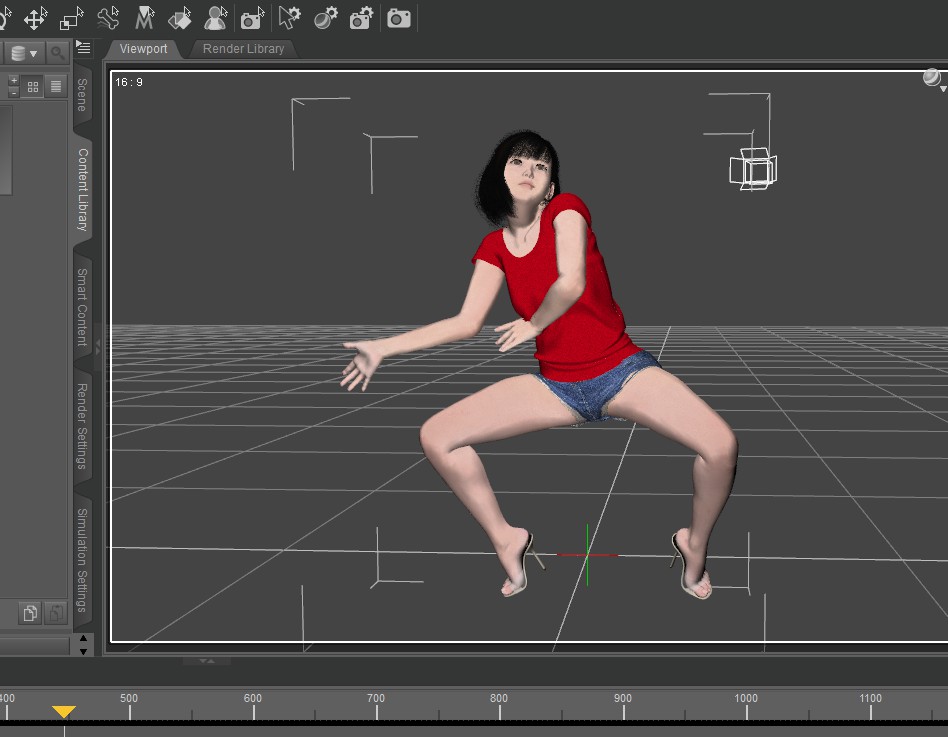Activate the Node Selection tool
The image size is (948, 737).
coord(70,17)
